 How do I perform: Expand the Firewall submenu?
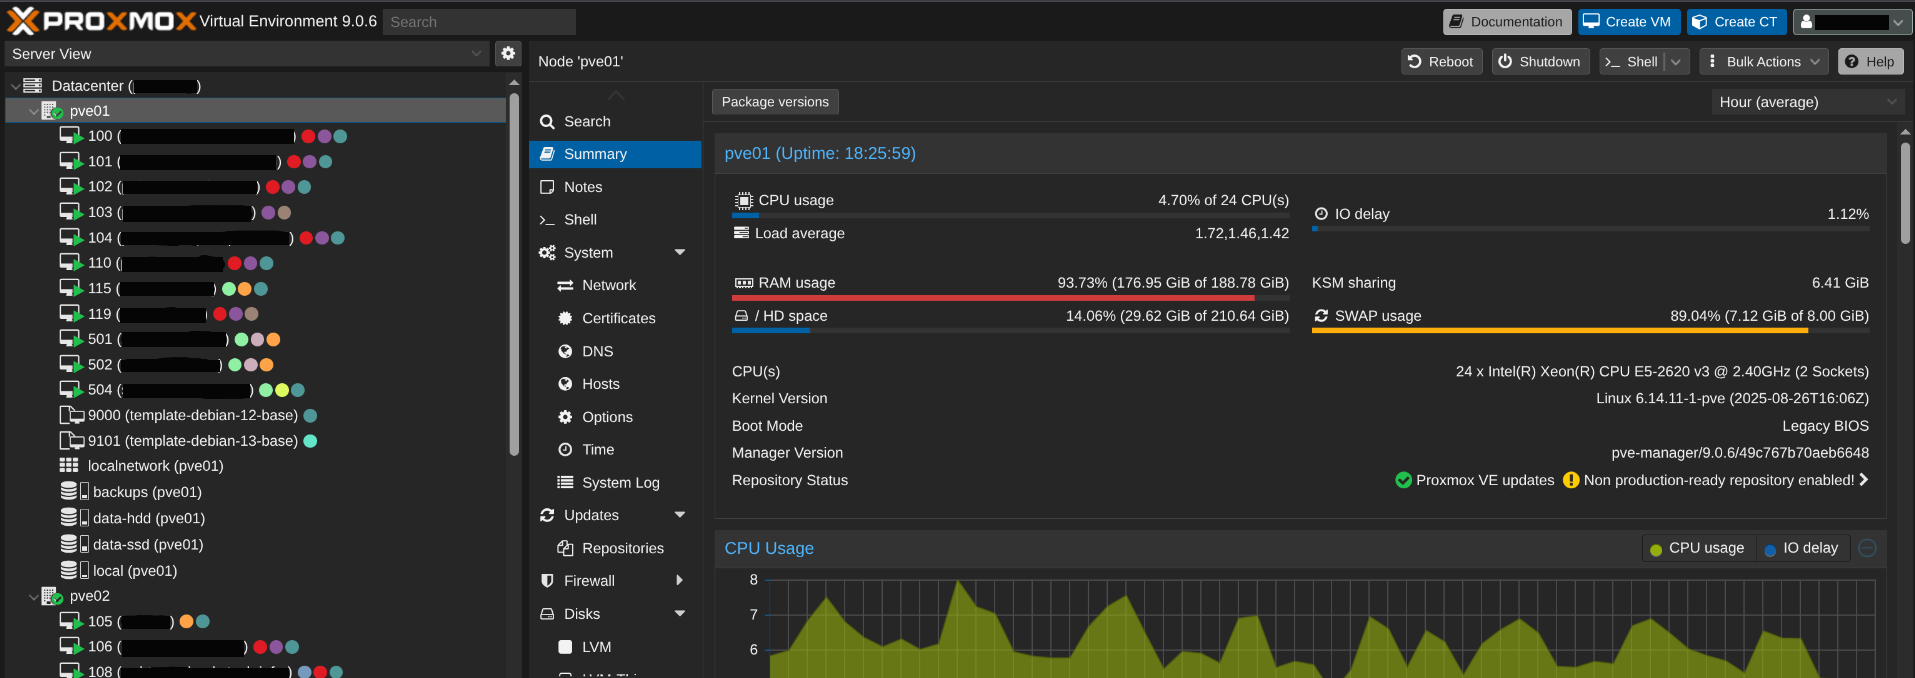pos(680,581)
